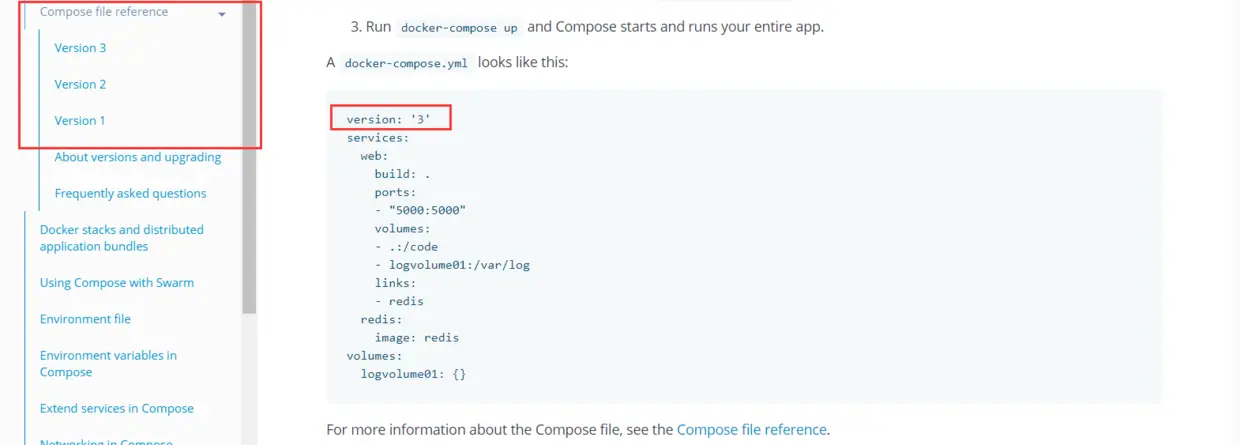Click the version: '3' code line
1240x445 pixels.
pos(389,119)
